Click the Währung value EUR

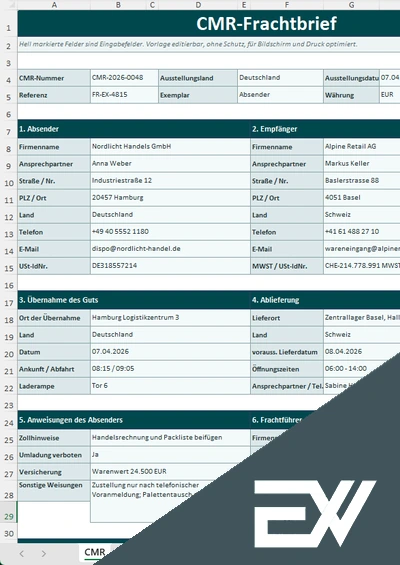point(390,95)
